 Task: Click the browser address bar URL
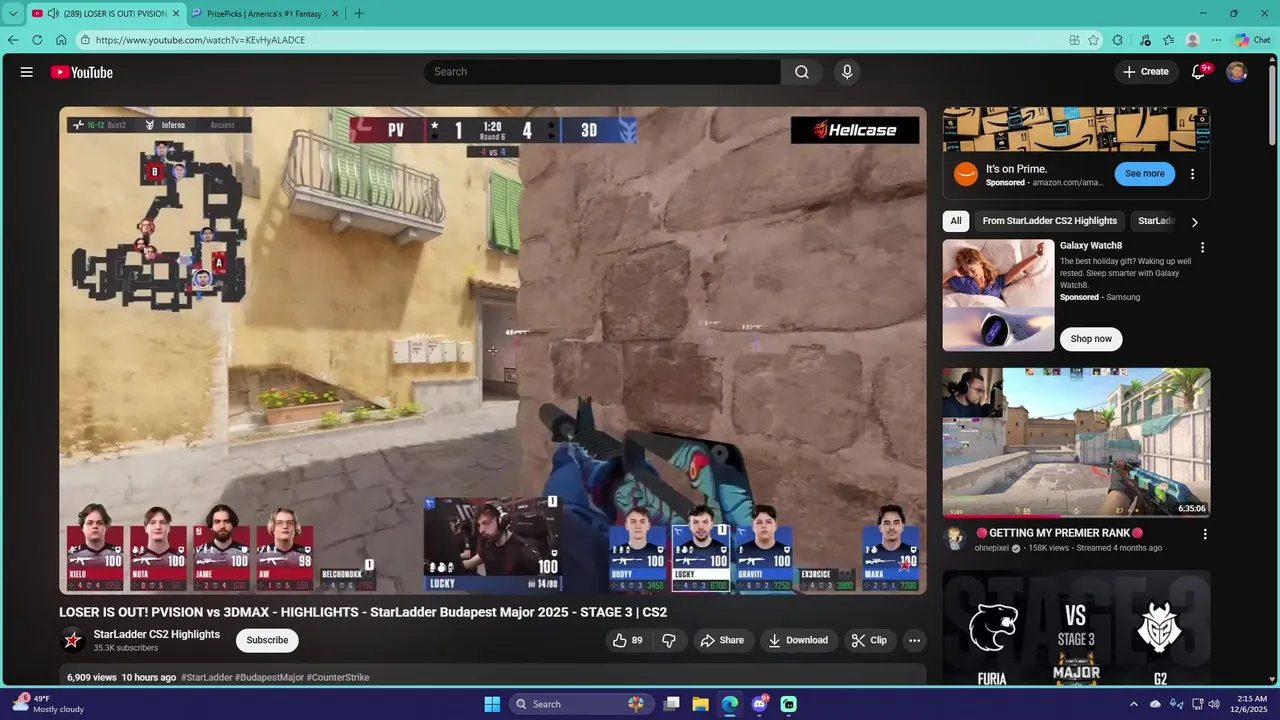click(200, 40)
